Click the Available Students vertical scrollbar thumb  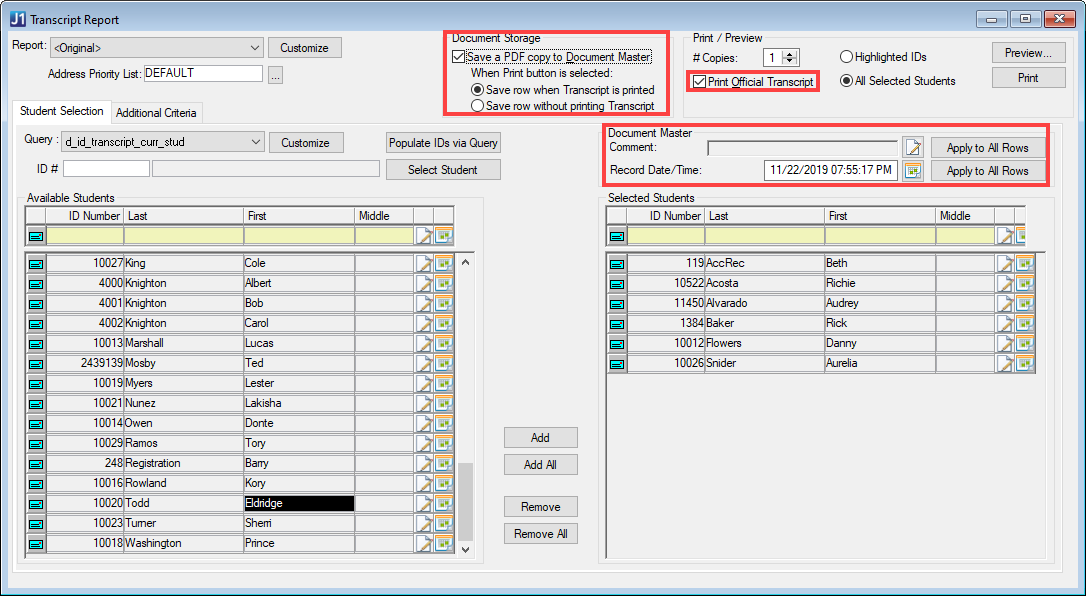click(465, 502)
